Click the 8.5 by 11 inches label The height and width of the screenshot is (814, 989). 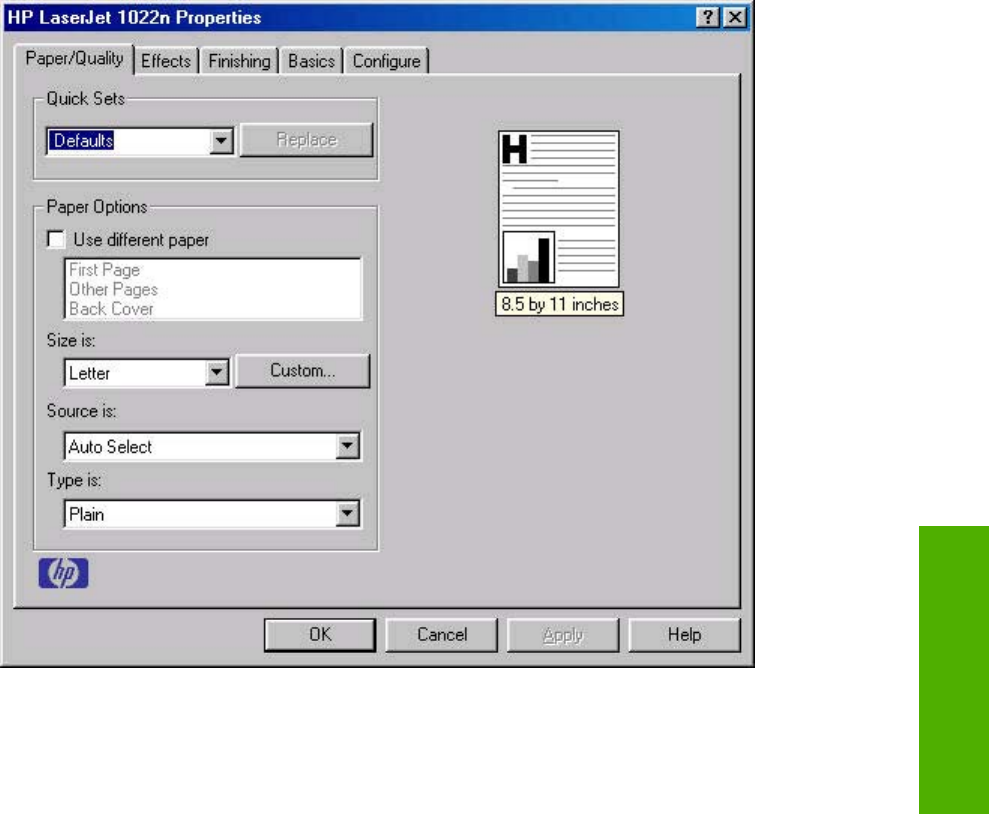click(559, 304)
